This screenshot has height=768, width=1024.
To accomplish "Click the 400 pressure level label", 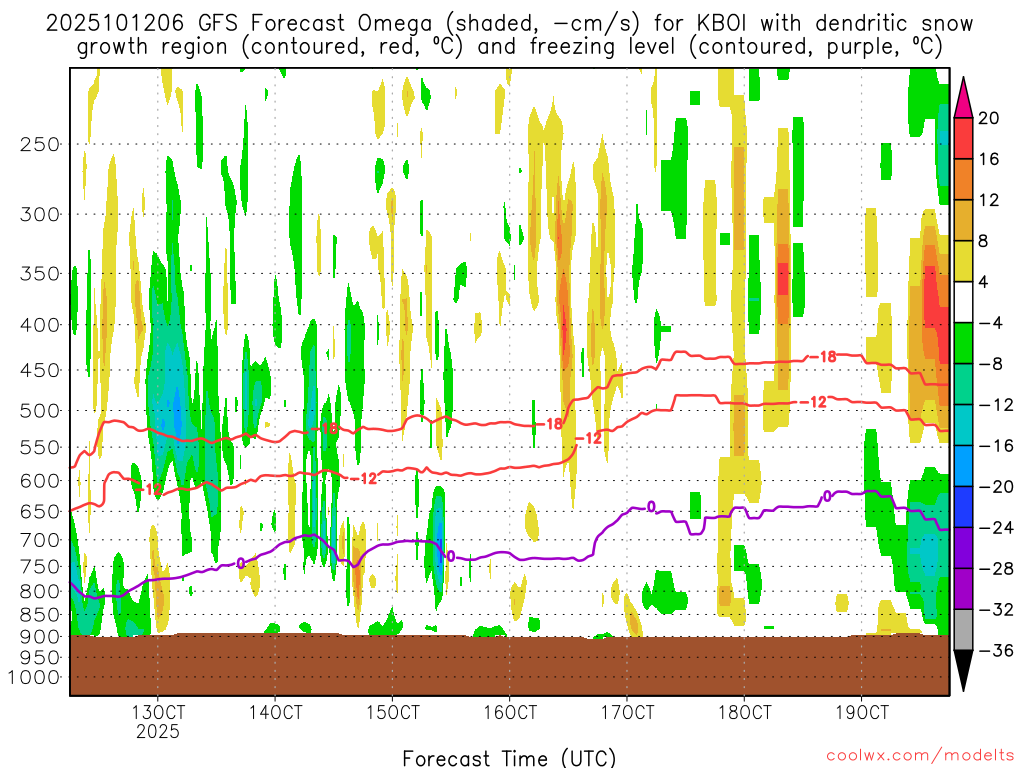I will point(40,325).
